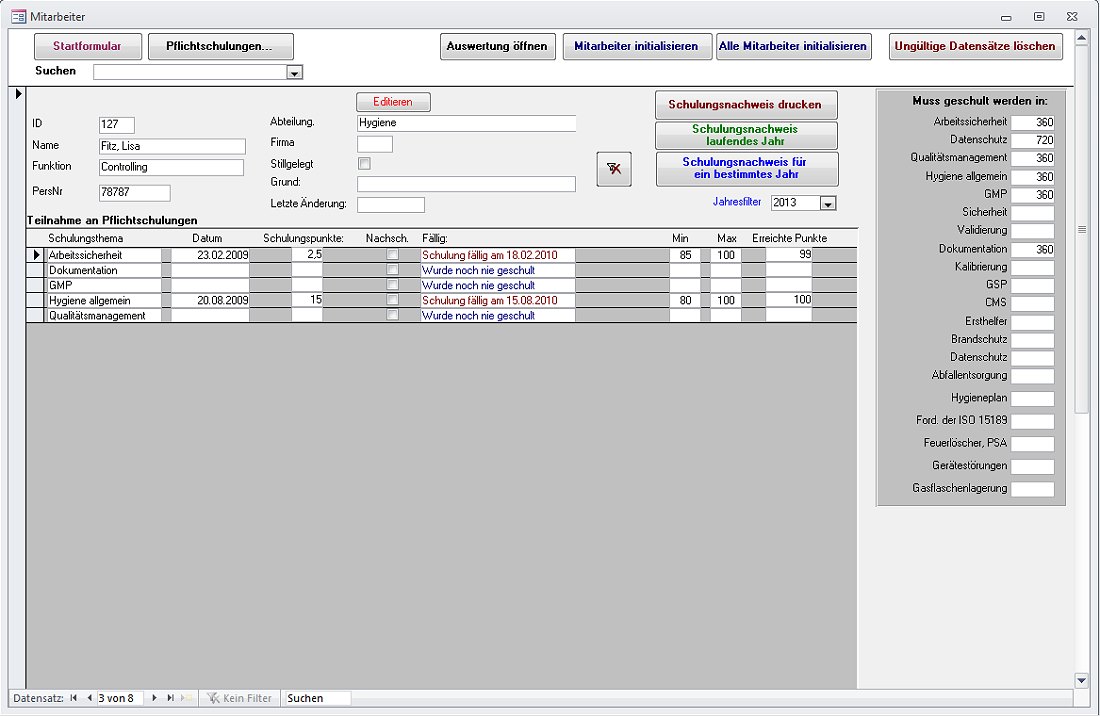Open Pflichtschulungen... form
This screenshot has height=717, width=1100.
pos(221,46)
